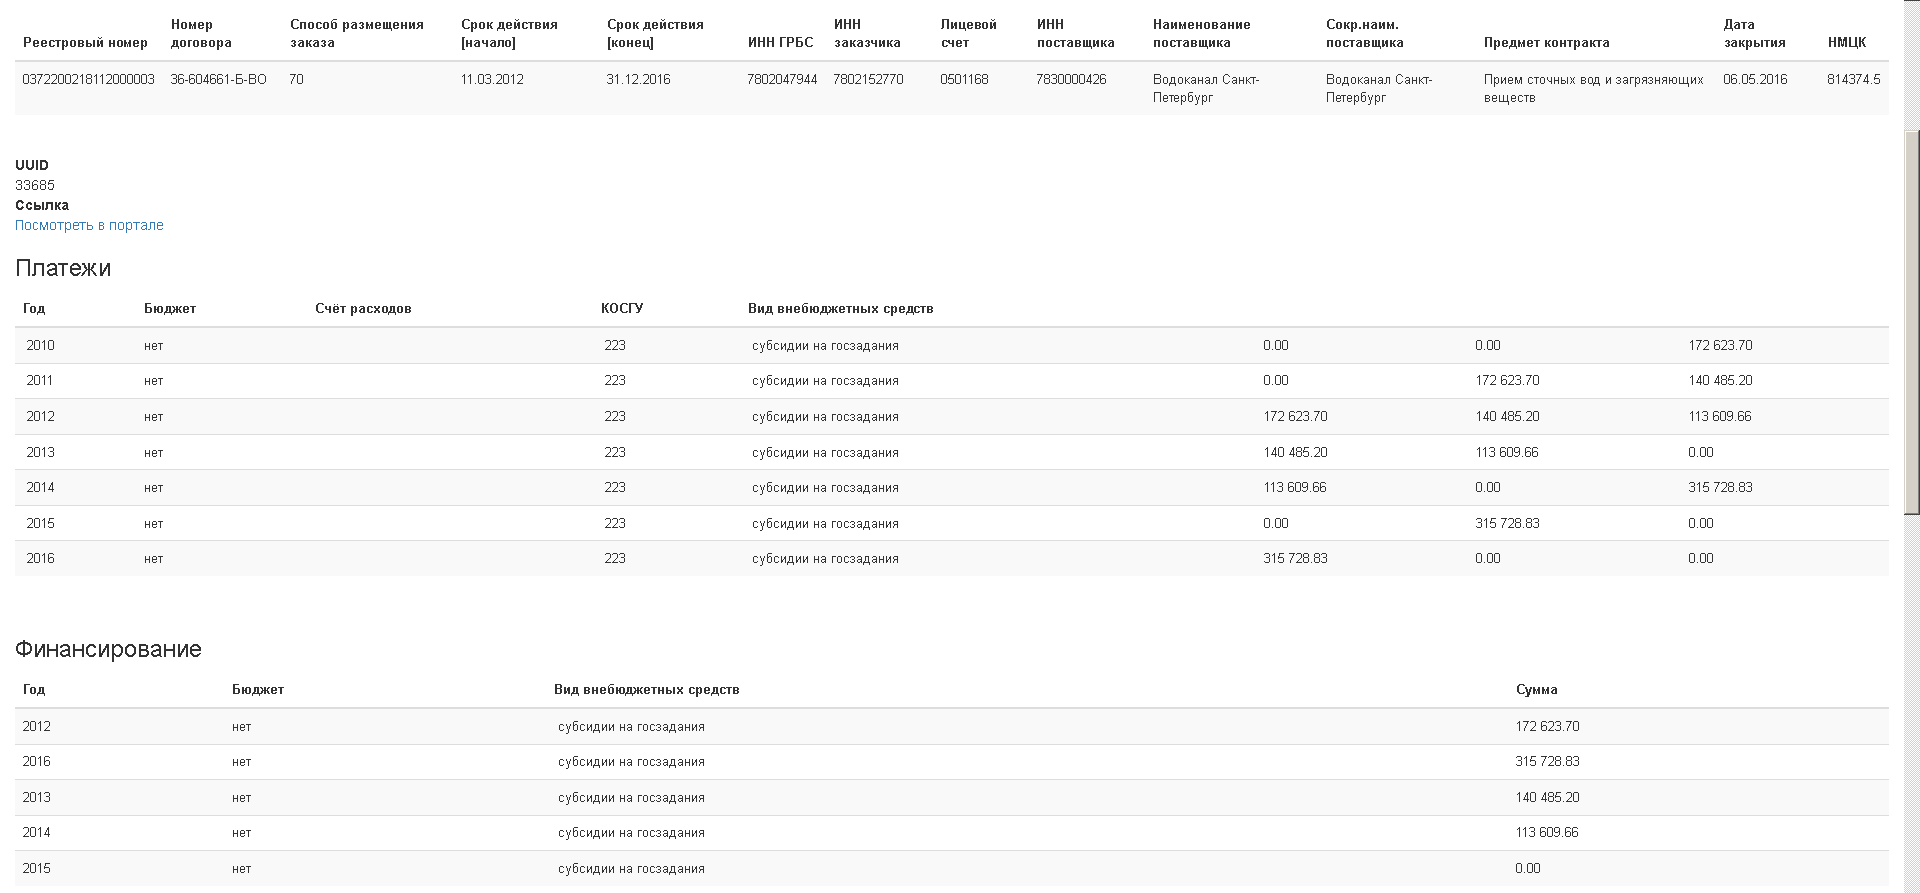Click sum 315 728.83 in Финансирование 2016 row
This screenshot has width=1920, height=893.
(1547, 761)
